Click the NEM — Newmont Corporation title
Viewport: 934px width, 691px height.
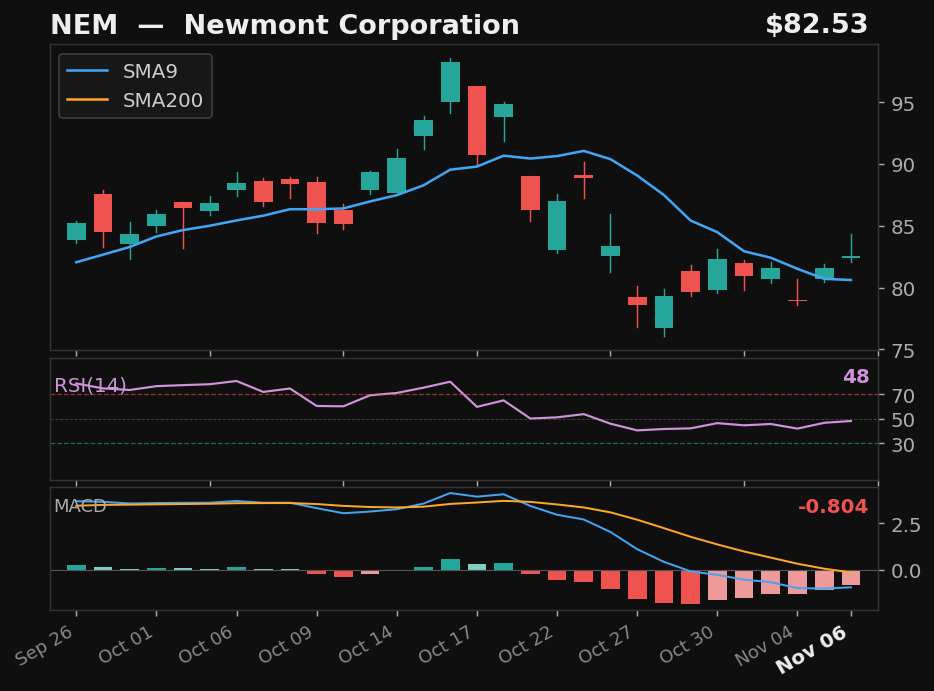coord(285,25)
